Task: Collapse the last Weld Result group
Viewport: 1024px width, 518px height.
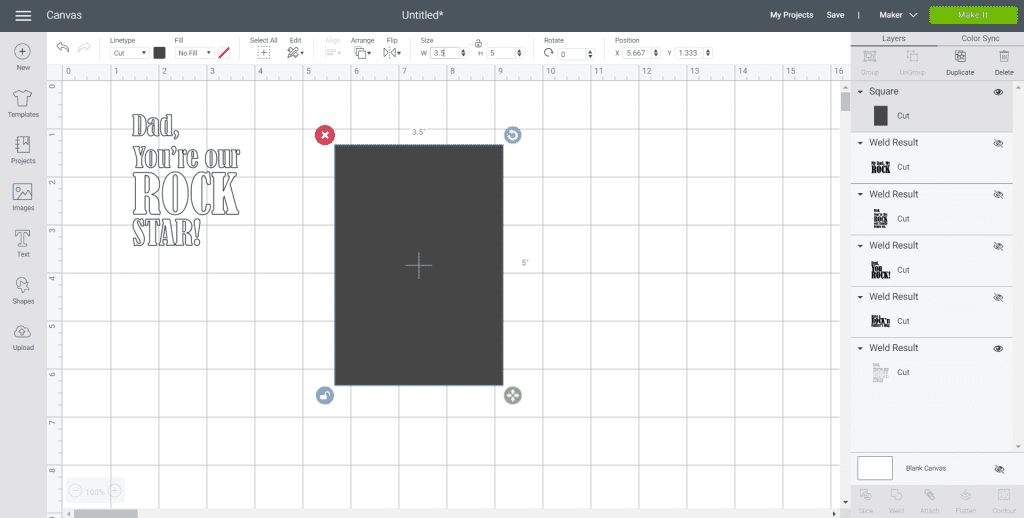Action: click(x=861, y=349)
